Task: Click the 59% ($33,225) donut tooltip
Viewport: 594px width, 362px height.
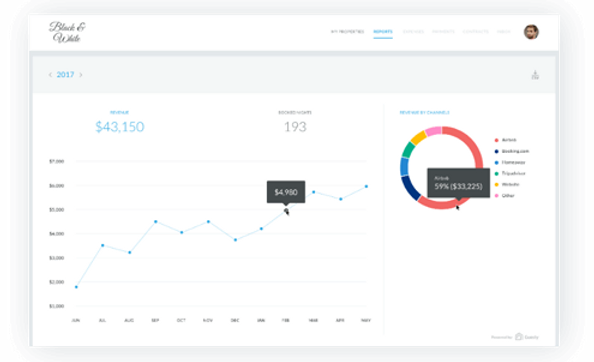Action: pos(458,183)
